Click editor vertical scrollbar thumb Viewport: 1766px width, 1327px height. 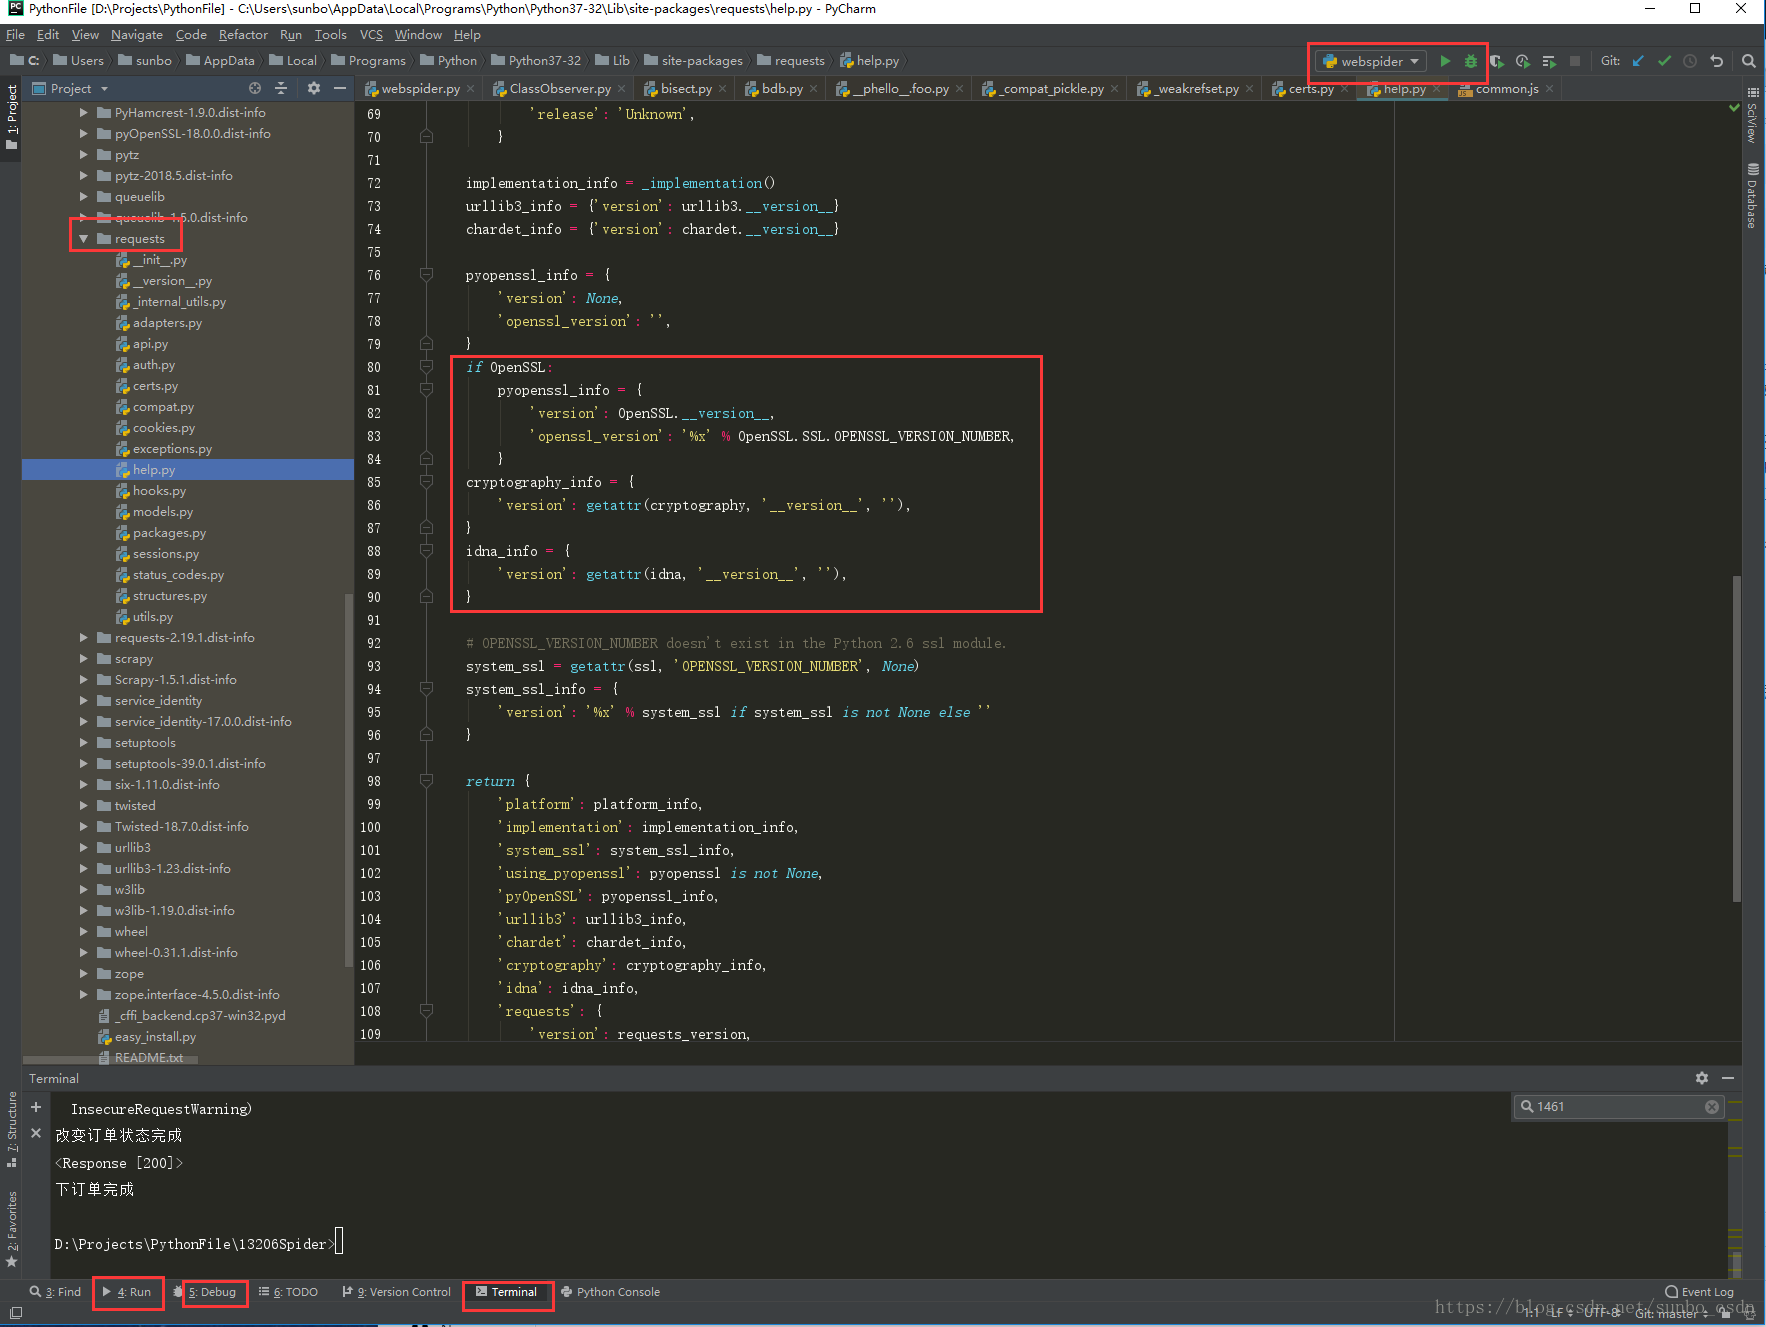pos(1737,740)
